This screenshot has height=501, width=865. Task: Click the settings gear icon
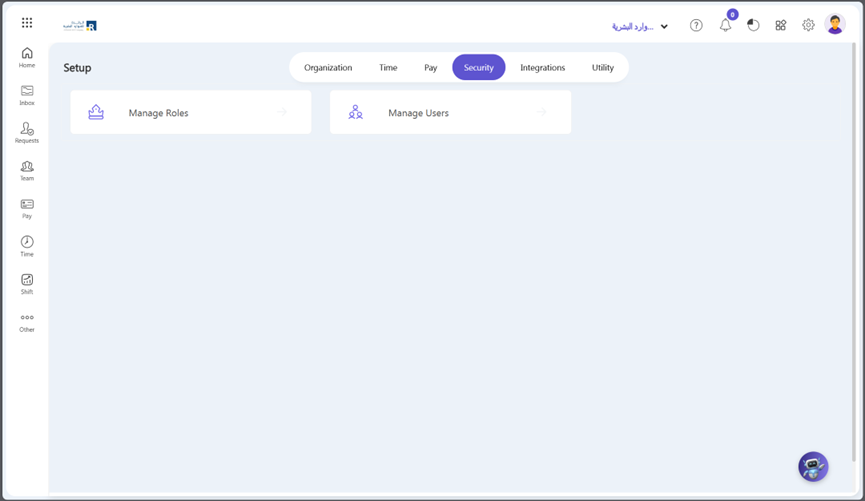[x=808, y=26]
